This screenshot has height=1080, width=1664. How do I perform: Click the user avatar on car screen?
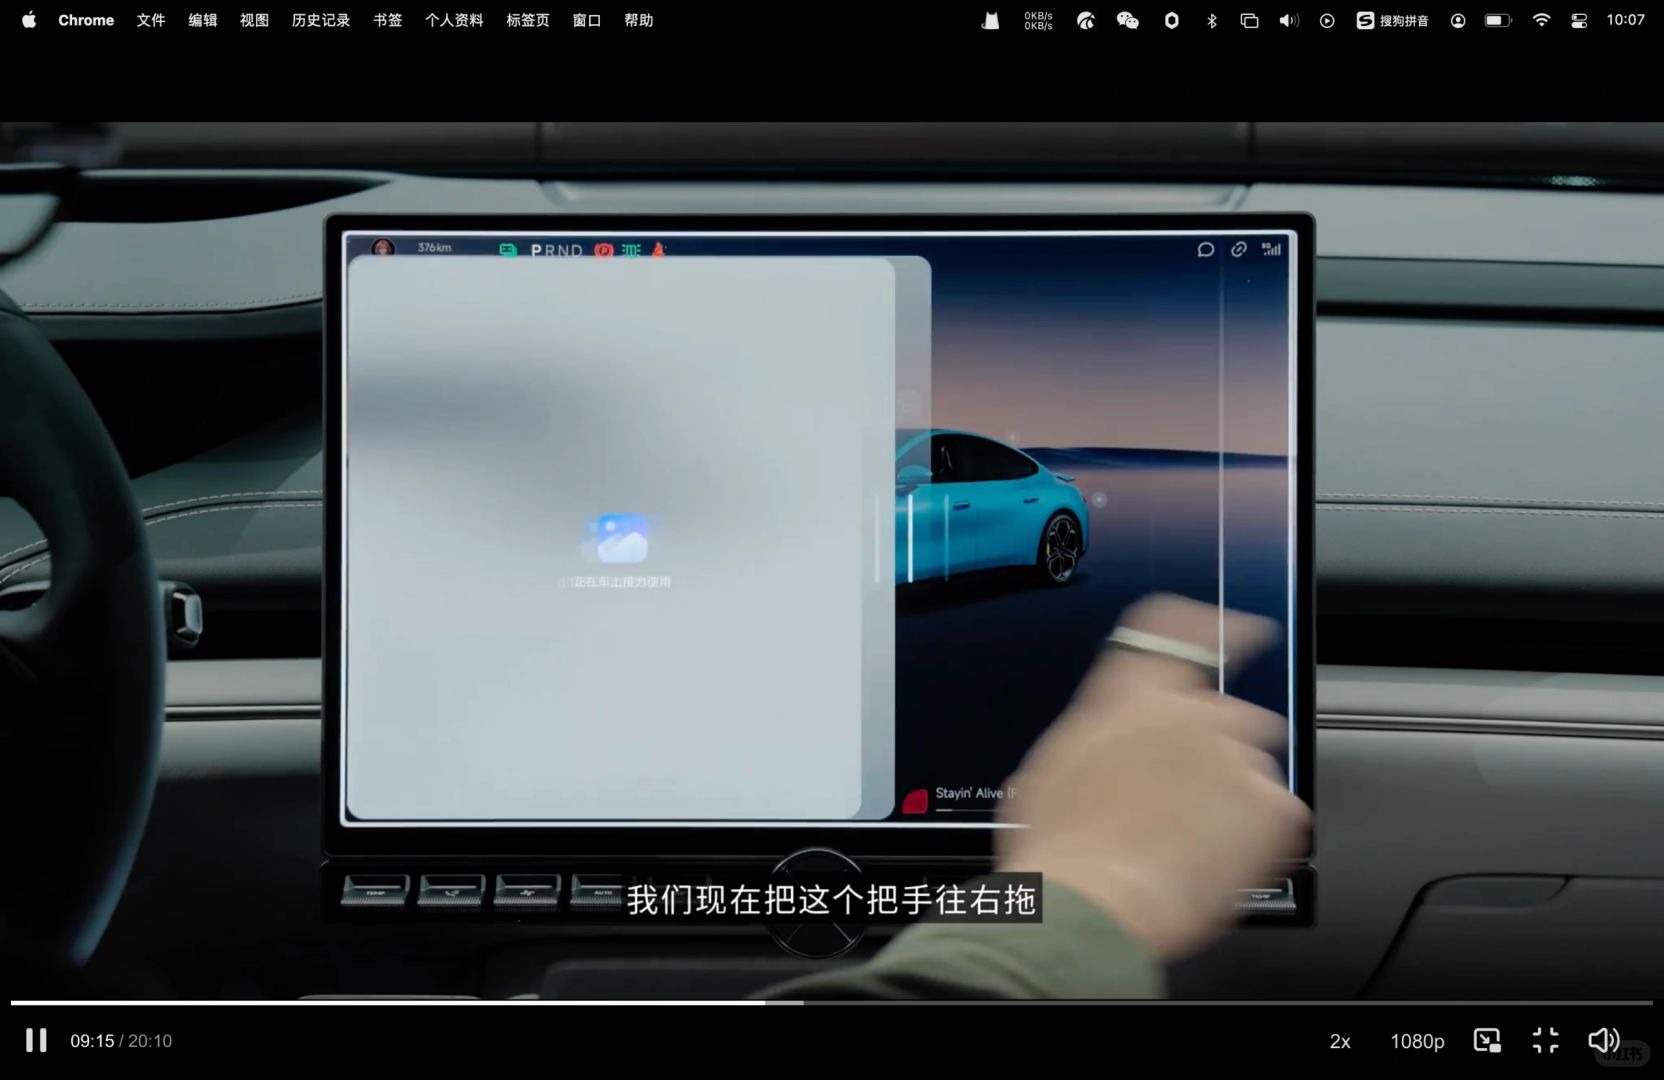click(383, 247)
